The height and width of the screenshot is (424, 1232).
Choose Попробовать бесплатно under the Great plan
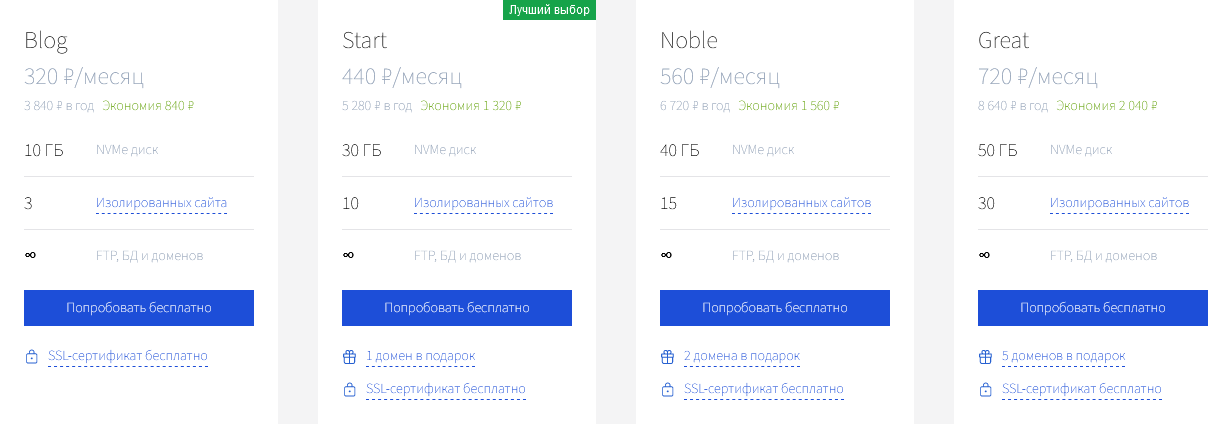[1093, 308]
